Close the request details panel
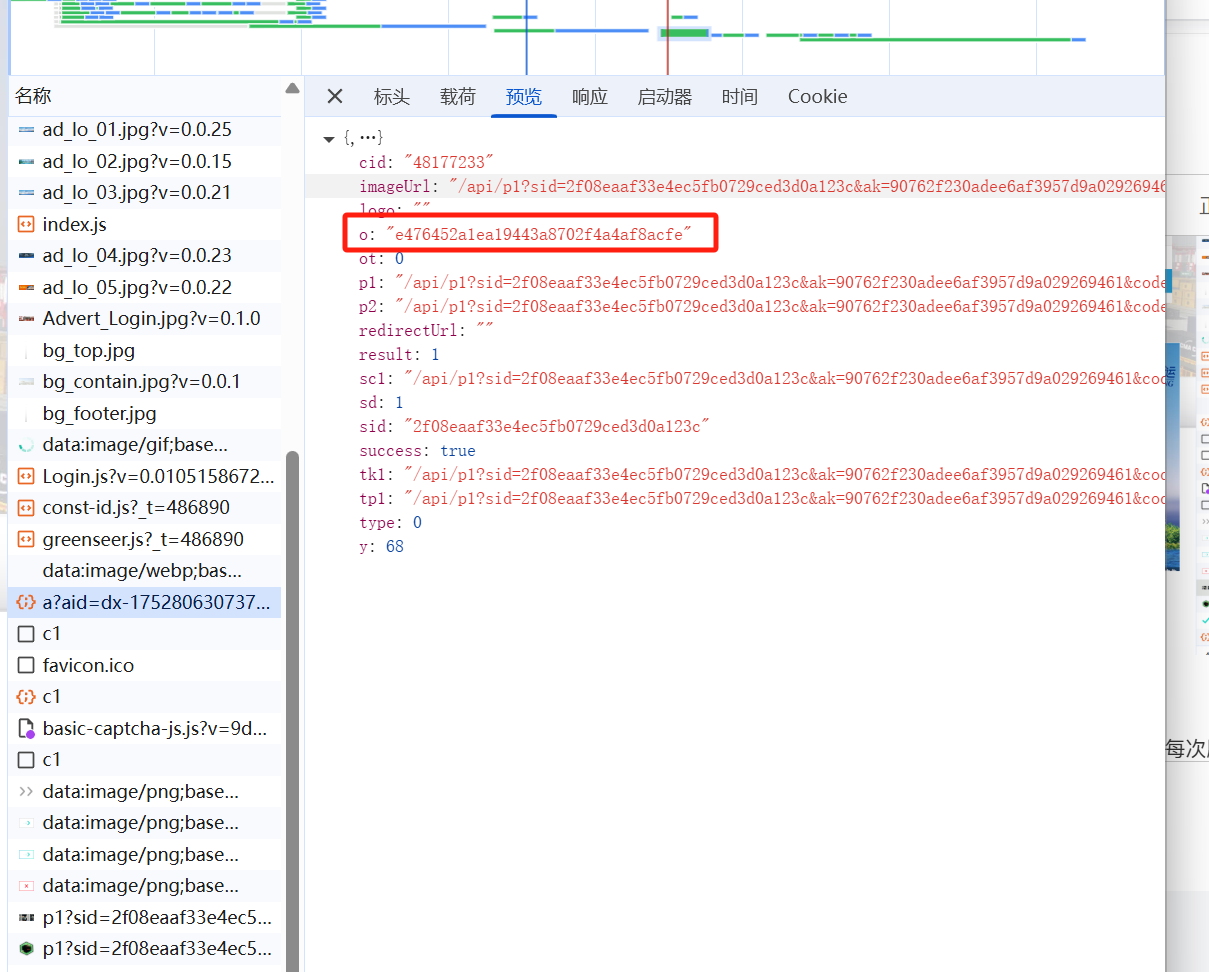The width and height of the screenshot is (1209, 972). [335, 96]
